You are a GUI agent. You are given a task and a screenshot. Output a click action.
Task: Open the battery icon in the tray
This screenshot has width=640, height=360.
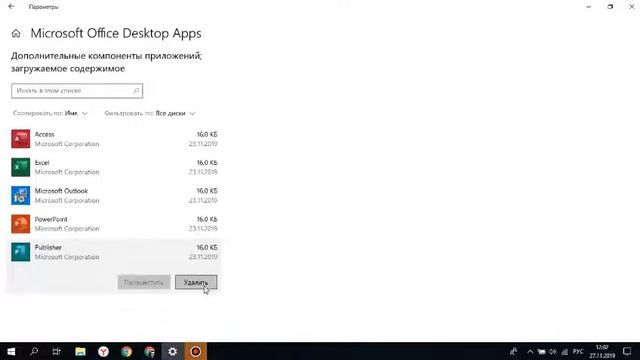point(541,351)
